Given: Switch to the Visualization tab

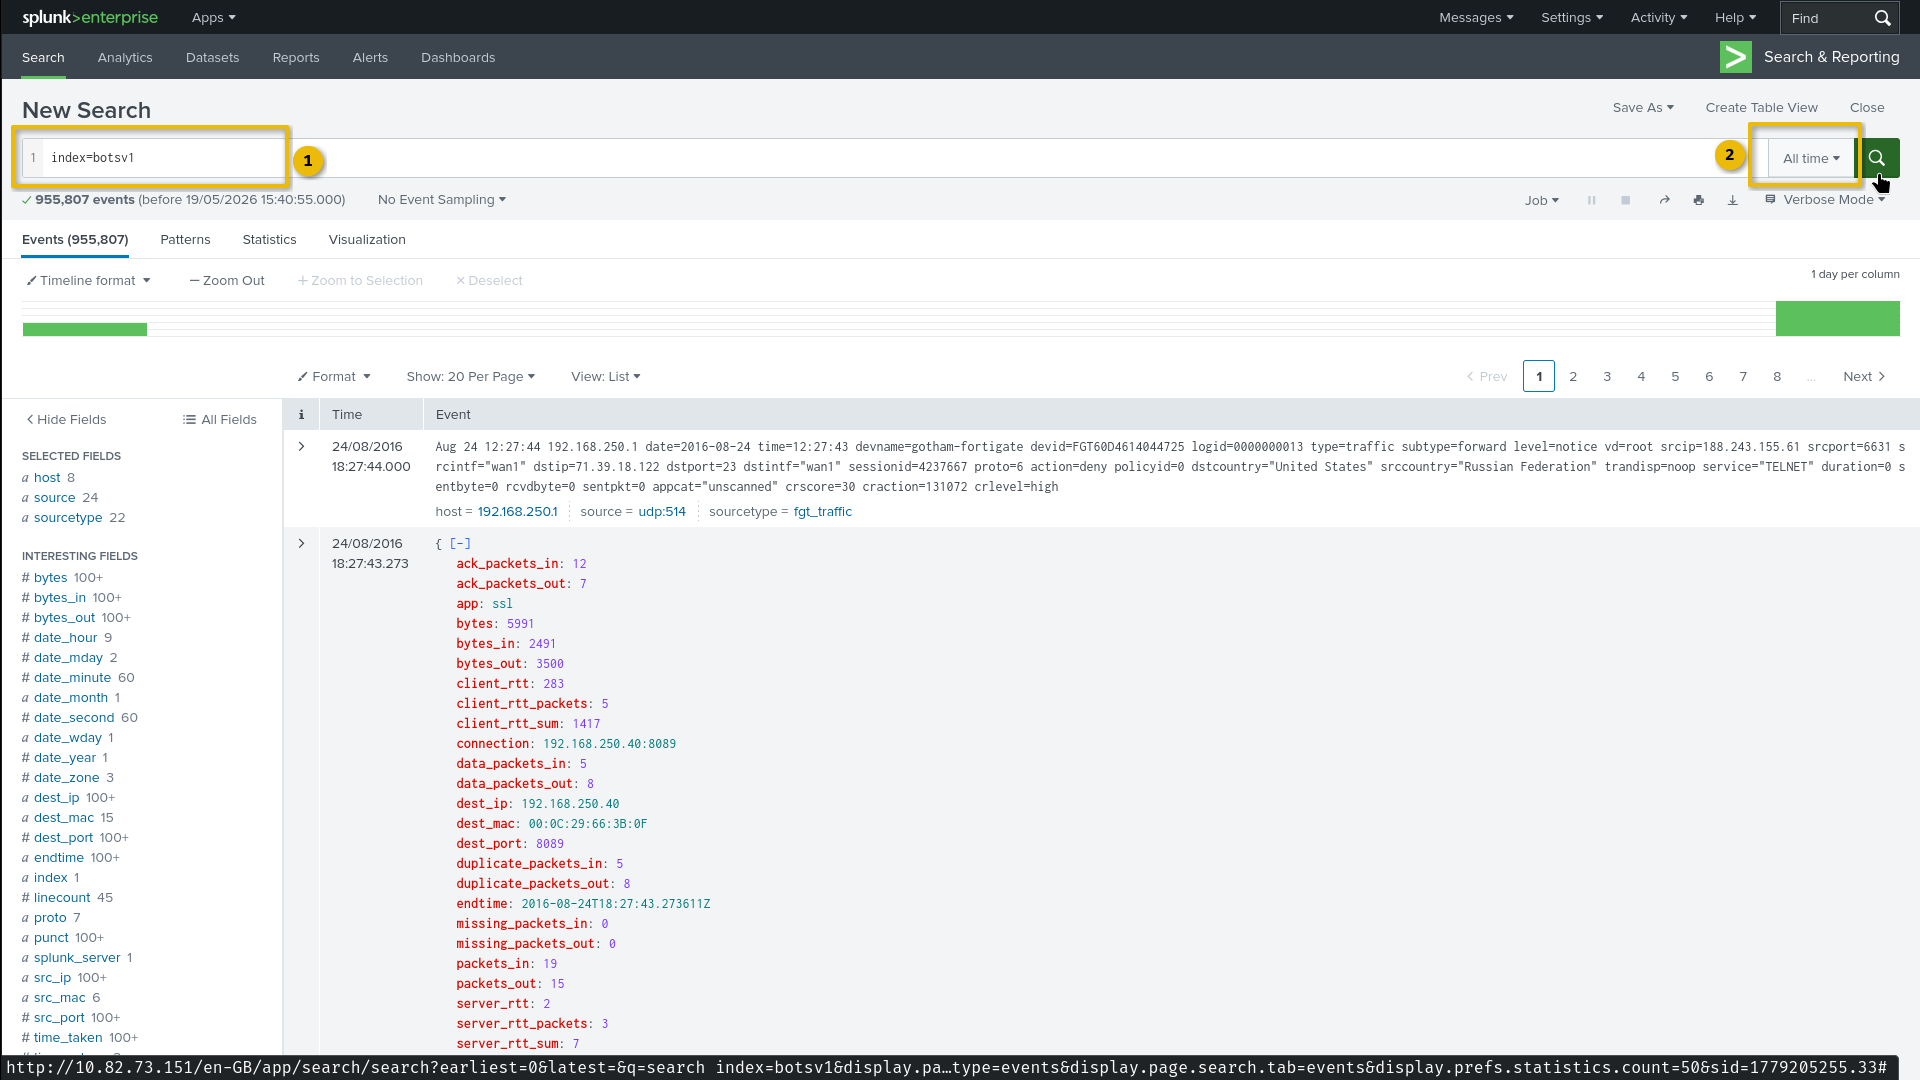Looking at the screenshot, I should 367,240.
